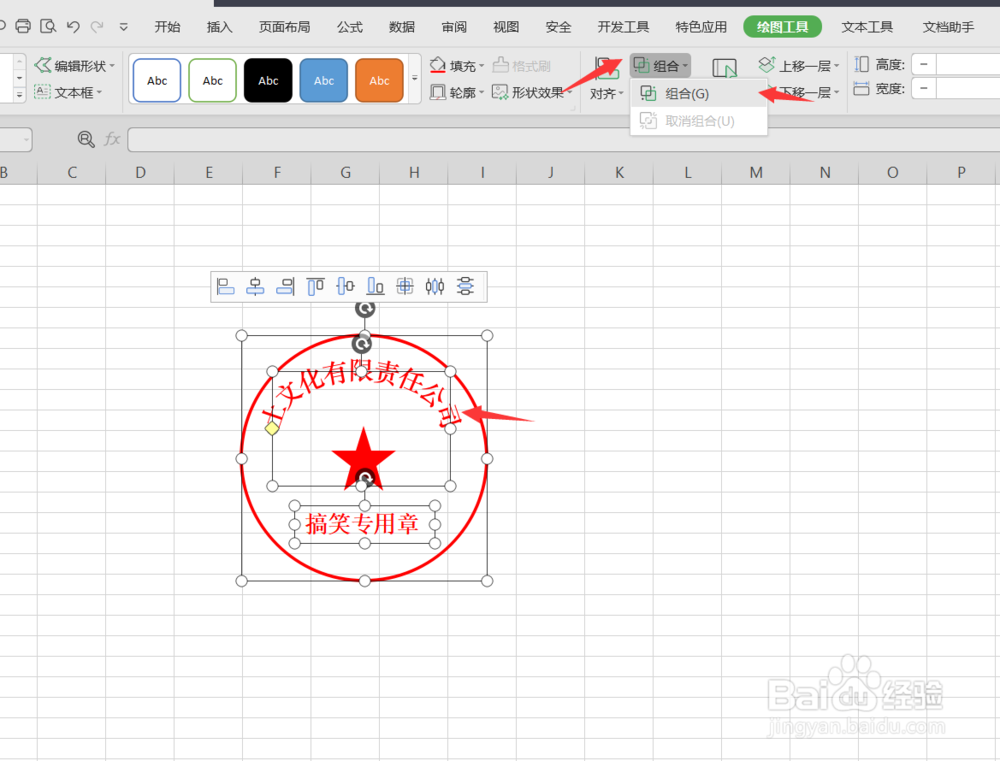Viewport: 1000px width, 761px height.
Task: Select the 搞笑专用章 text box
Action: pos(364,524)
